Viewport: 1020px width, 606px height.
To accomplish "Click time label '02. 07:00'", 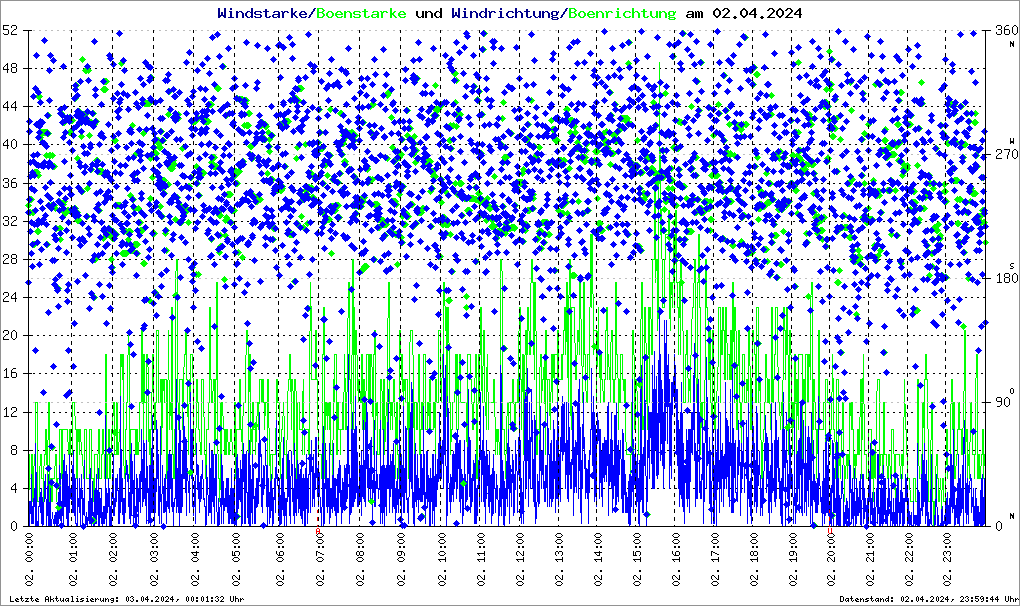I will coord(320,559).
